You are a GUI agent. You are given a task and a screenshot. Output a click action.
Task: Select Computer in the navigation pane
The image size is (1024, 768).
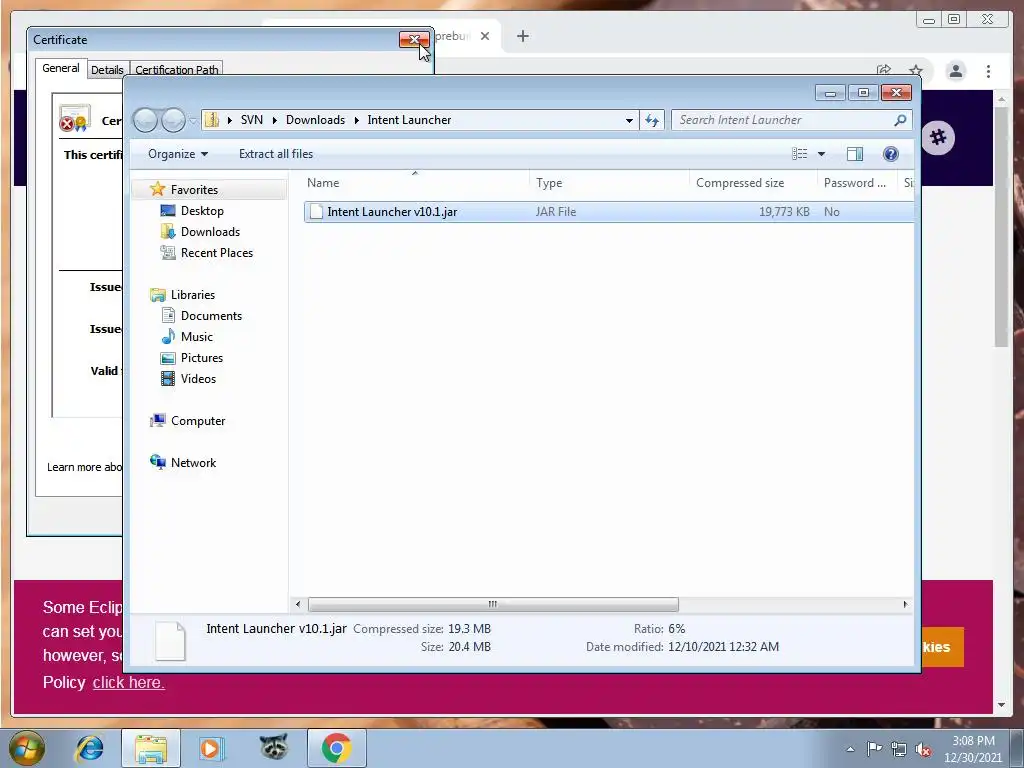coord(198,421)
